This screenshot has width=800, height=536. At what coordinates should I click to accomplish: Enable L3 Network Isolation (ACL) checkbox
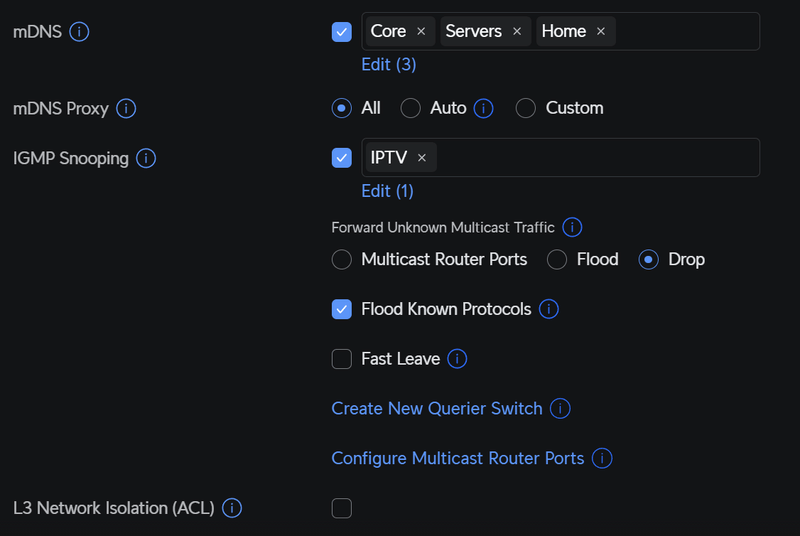coord(342,508)
